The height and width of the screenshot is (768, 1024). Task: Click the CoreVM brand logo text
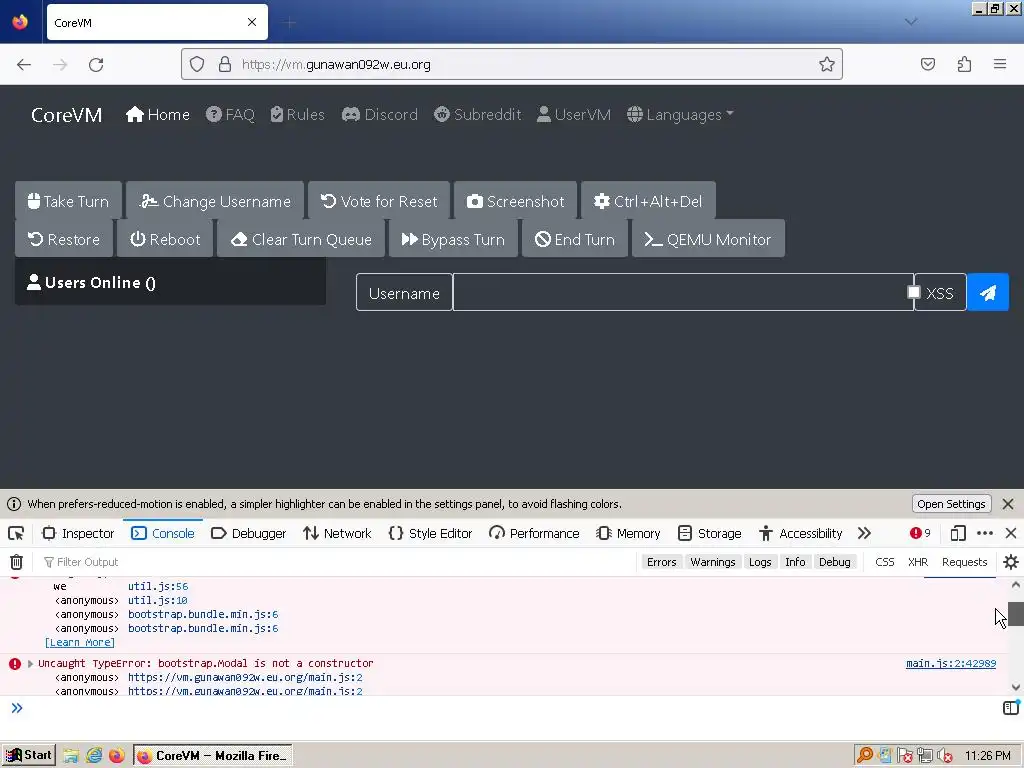click(x=67, y=115)
